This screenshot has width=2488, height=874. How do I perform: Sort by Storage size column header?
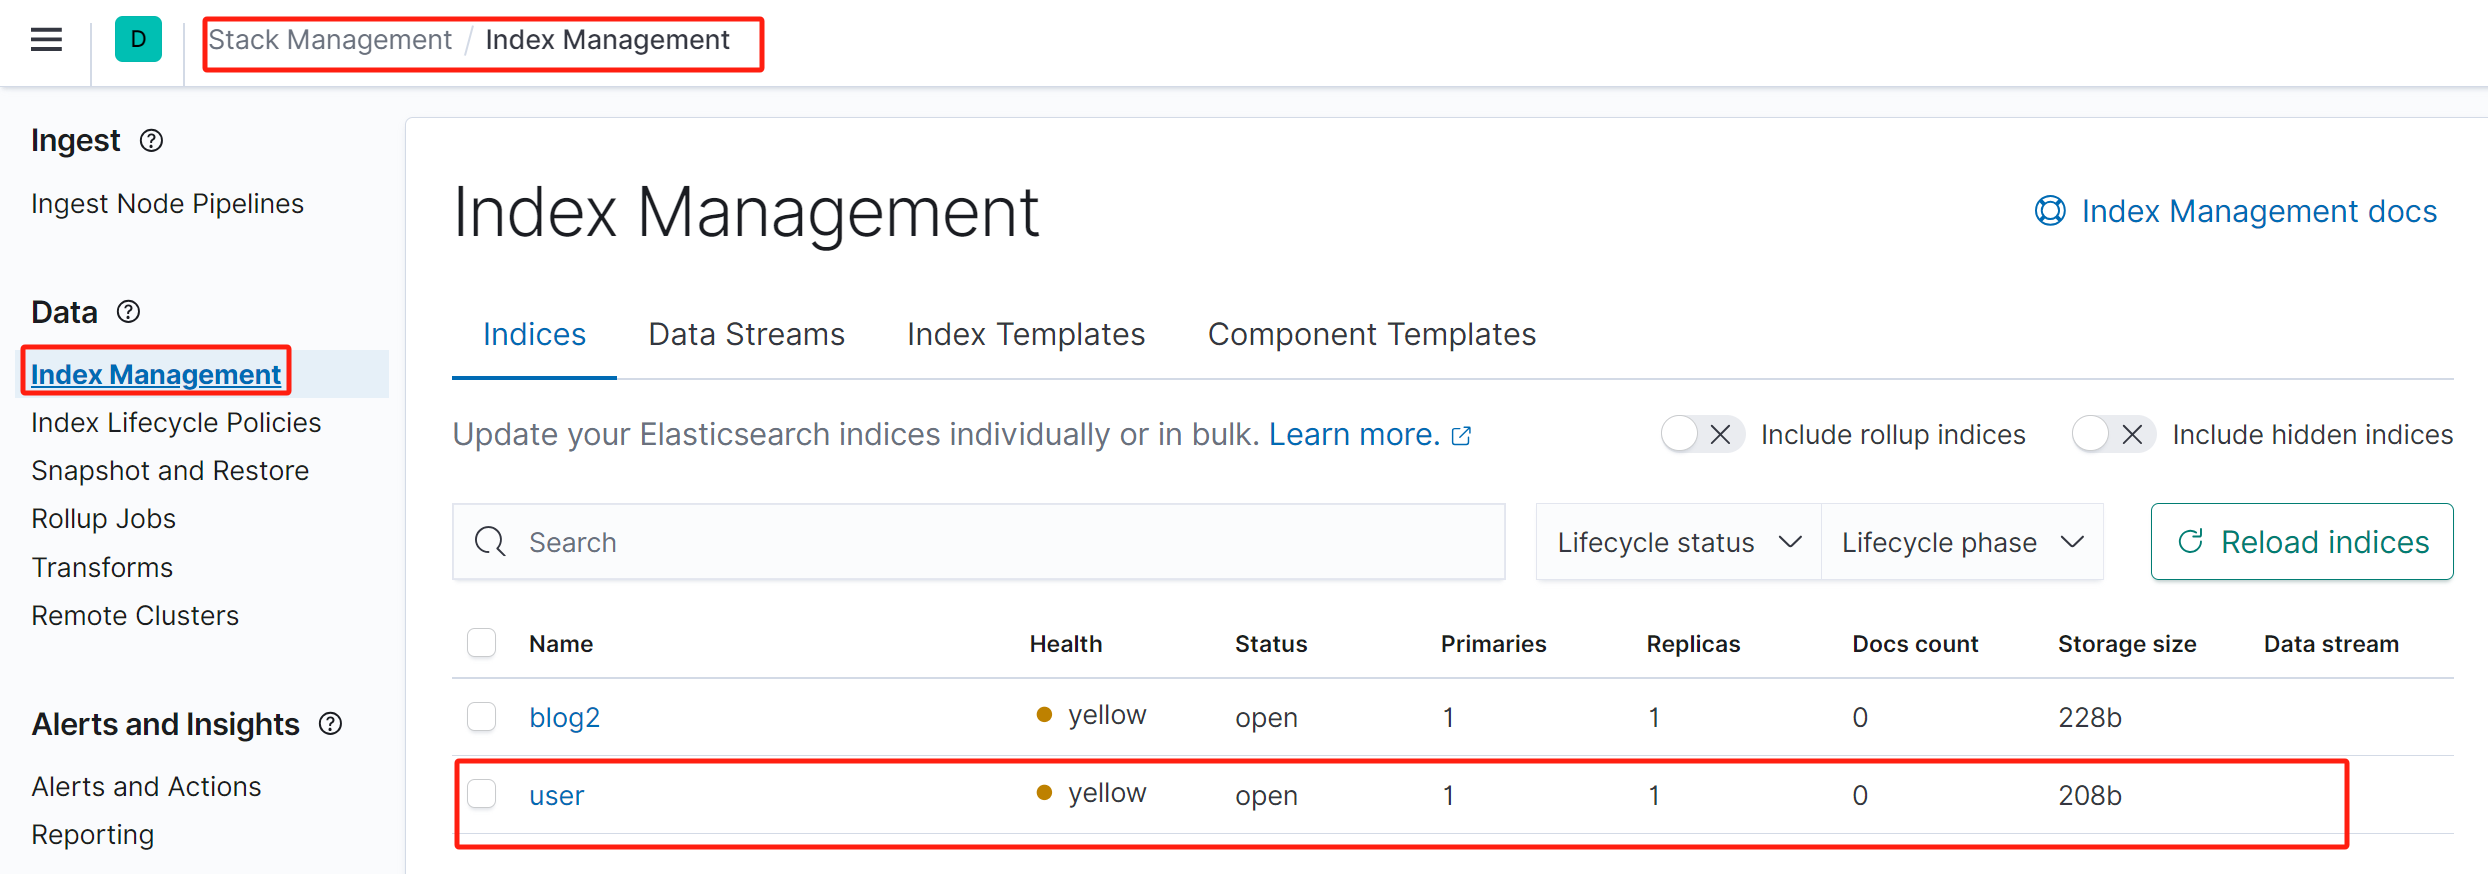(x=2127, y=644)
